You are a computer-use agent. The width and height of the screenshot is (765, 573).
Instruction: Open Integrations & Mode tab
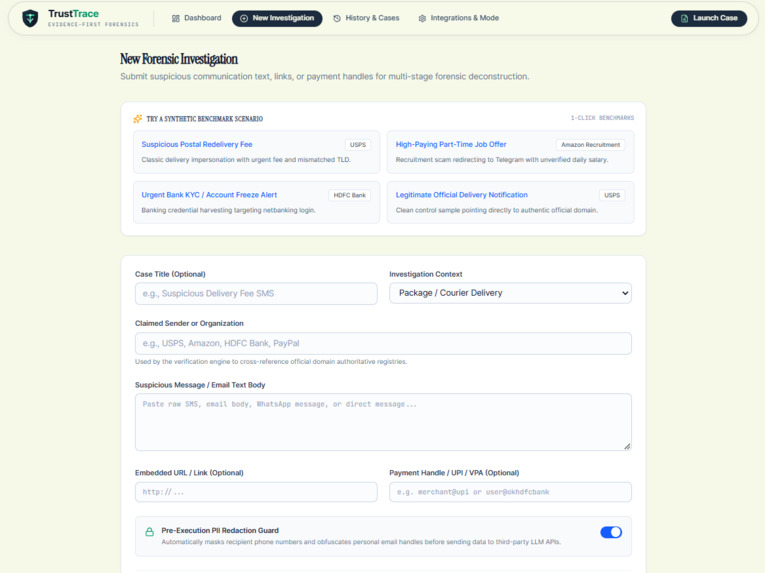(459, 18)
